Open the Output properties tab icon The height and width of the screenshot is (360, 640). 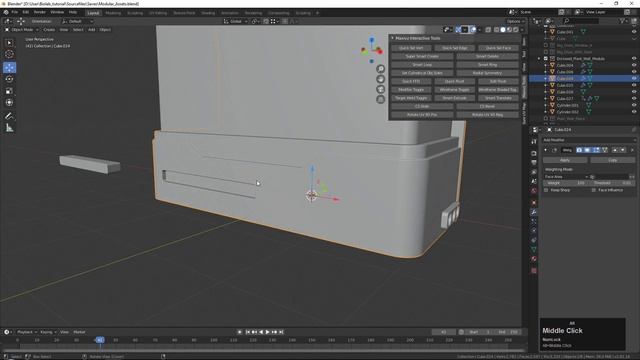click(534, 162)
